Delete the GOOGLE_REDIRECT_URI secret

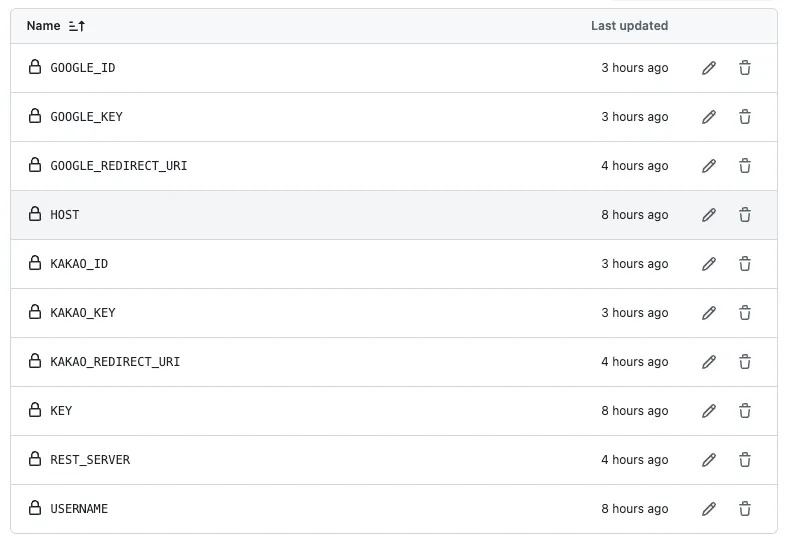pos(745,166)
